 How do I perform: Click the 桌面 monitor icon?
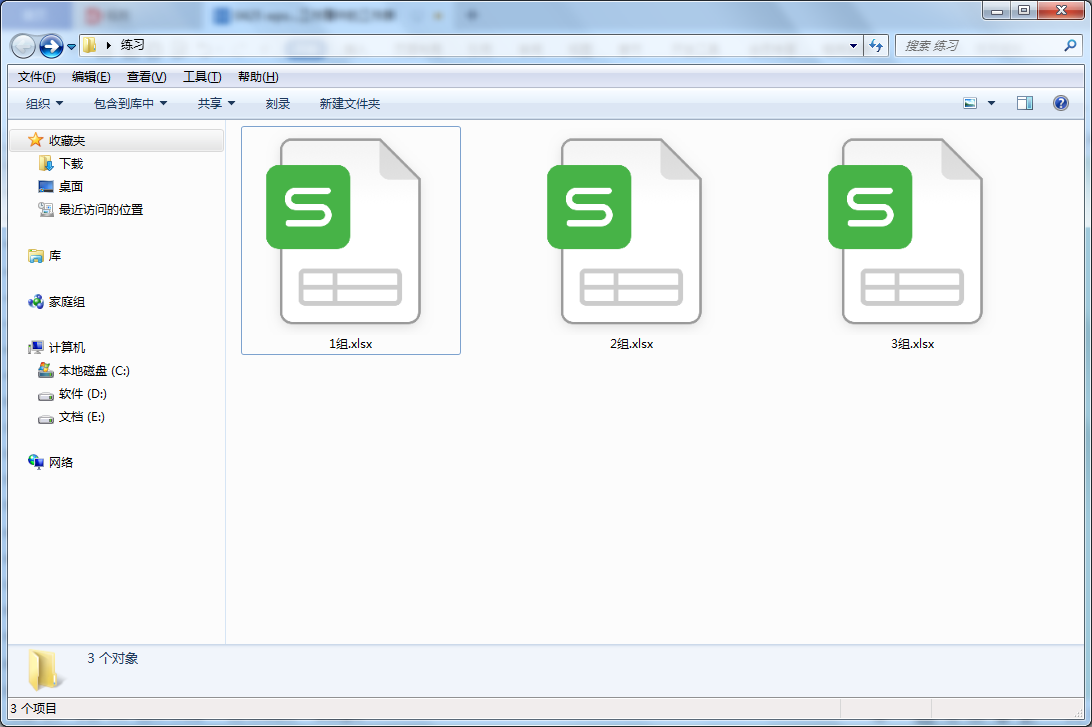pos(46,187)
